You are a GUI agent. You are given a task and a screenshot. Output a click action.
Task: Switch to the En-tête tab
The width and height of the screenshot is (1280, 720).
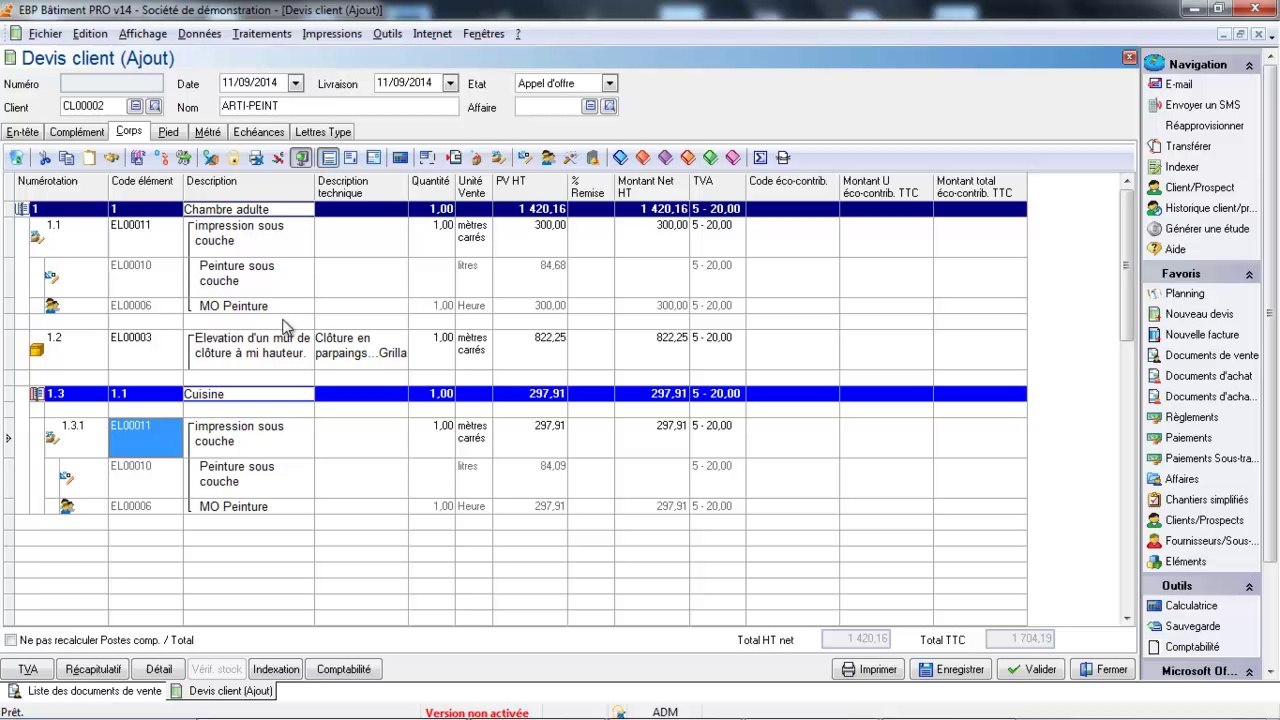[23, 132]
